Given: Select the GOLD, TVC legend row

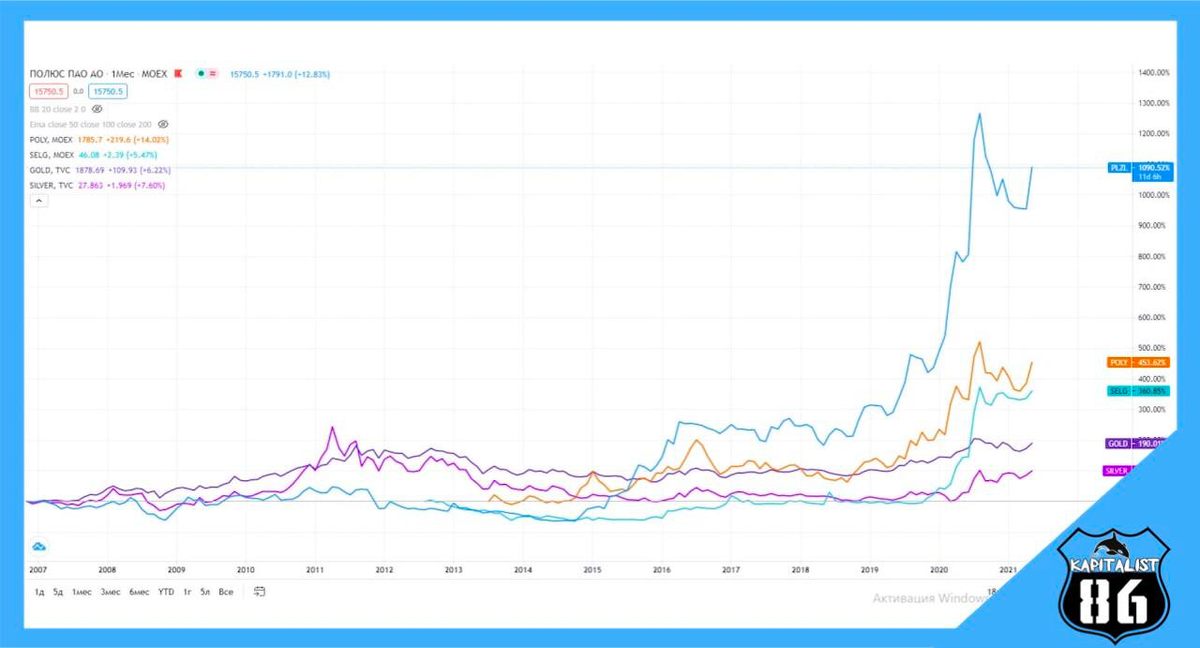Looking at the screenshot, I should 98,170.
